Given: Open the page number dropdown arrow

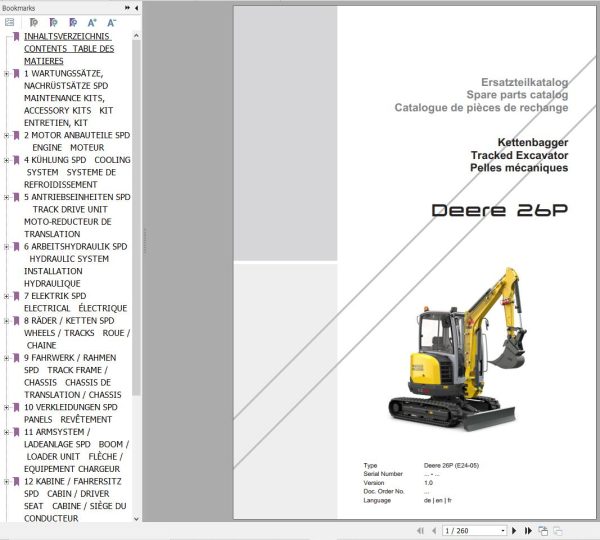Looking at the screenshot, I should (x=503, y=531).
